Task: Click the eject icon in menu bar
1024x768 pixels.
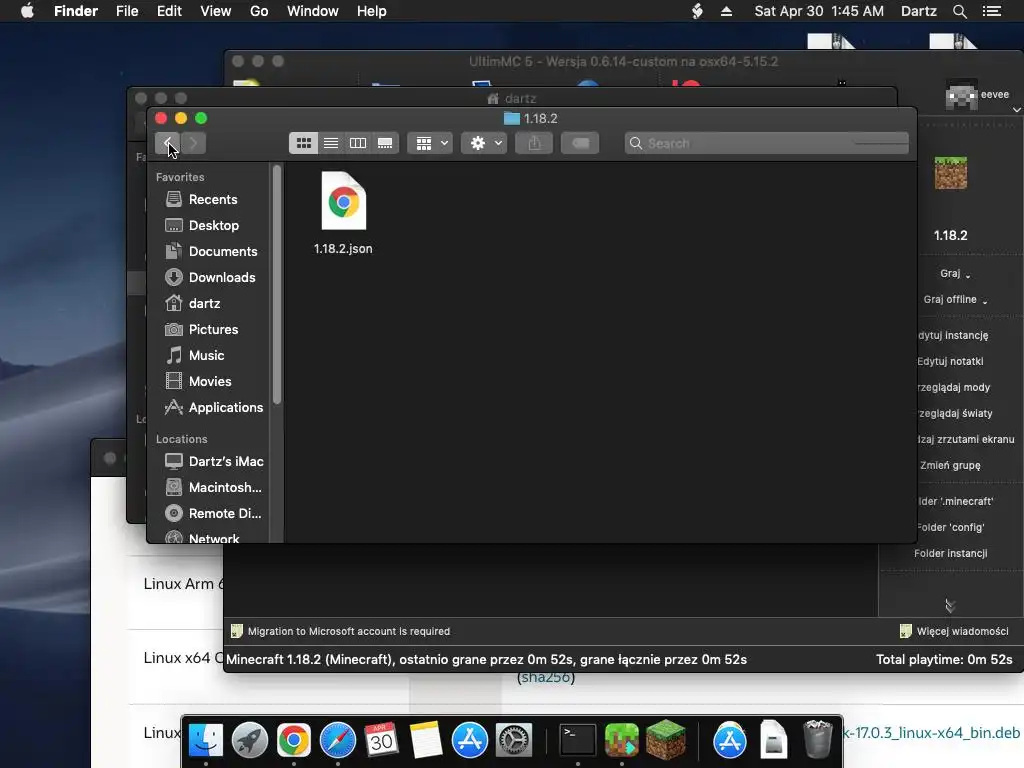Action: [726, 11]
